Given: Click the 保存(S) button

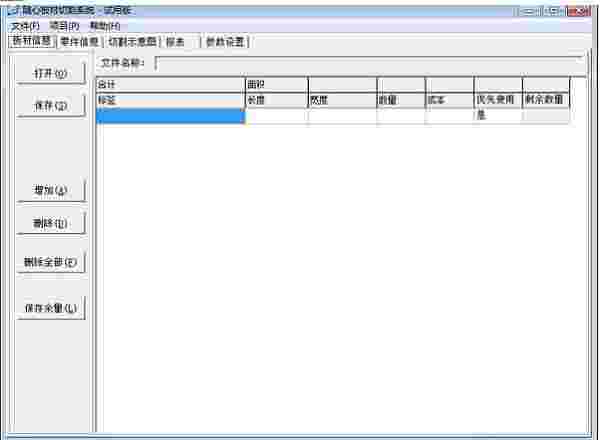Looking at the screenshot, I should pyautogui.click(x=51, y=106).
